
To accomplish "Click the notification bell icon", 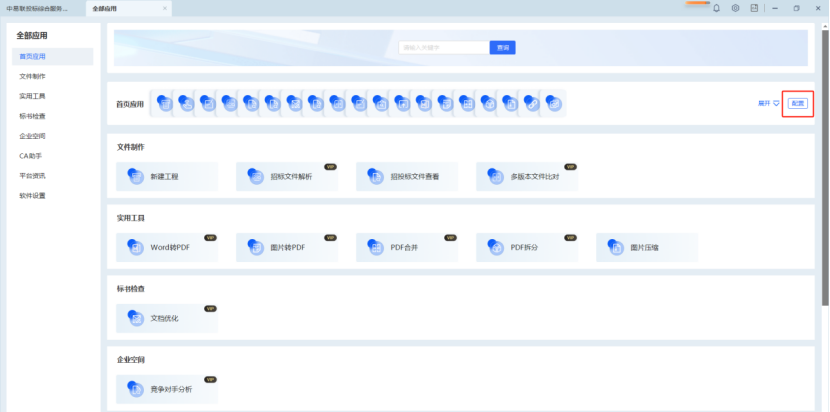I will tap(716, 8).
